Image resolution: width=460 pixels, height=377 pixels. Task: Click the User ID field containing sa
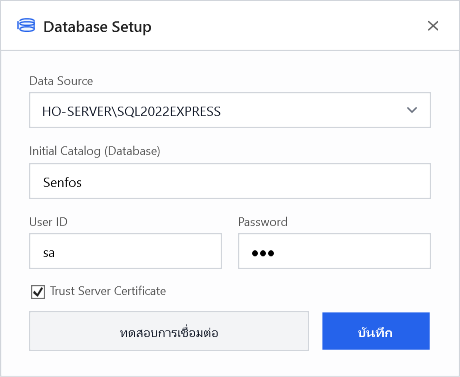[x=125, y=251]
